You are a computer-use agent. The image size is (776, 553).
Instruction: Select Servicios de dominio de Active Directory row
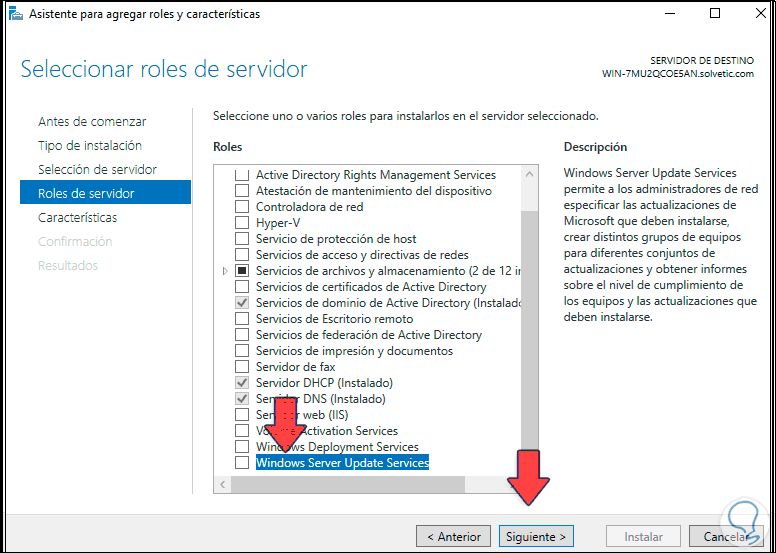389,302
